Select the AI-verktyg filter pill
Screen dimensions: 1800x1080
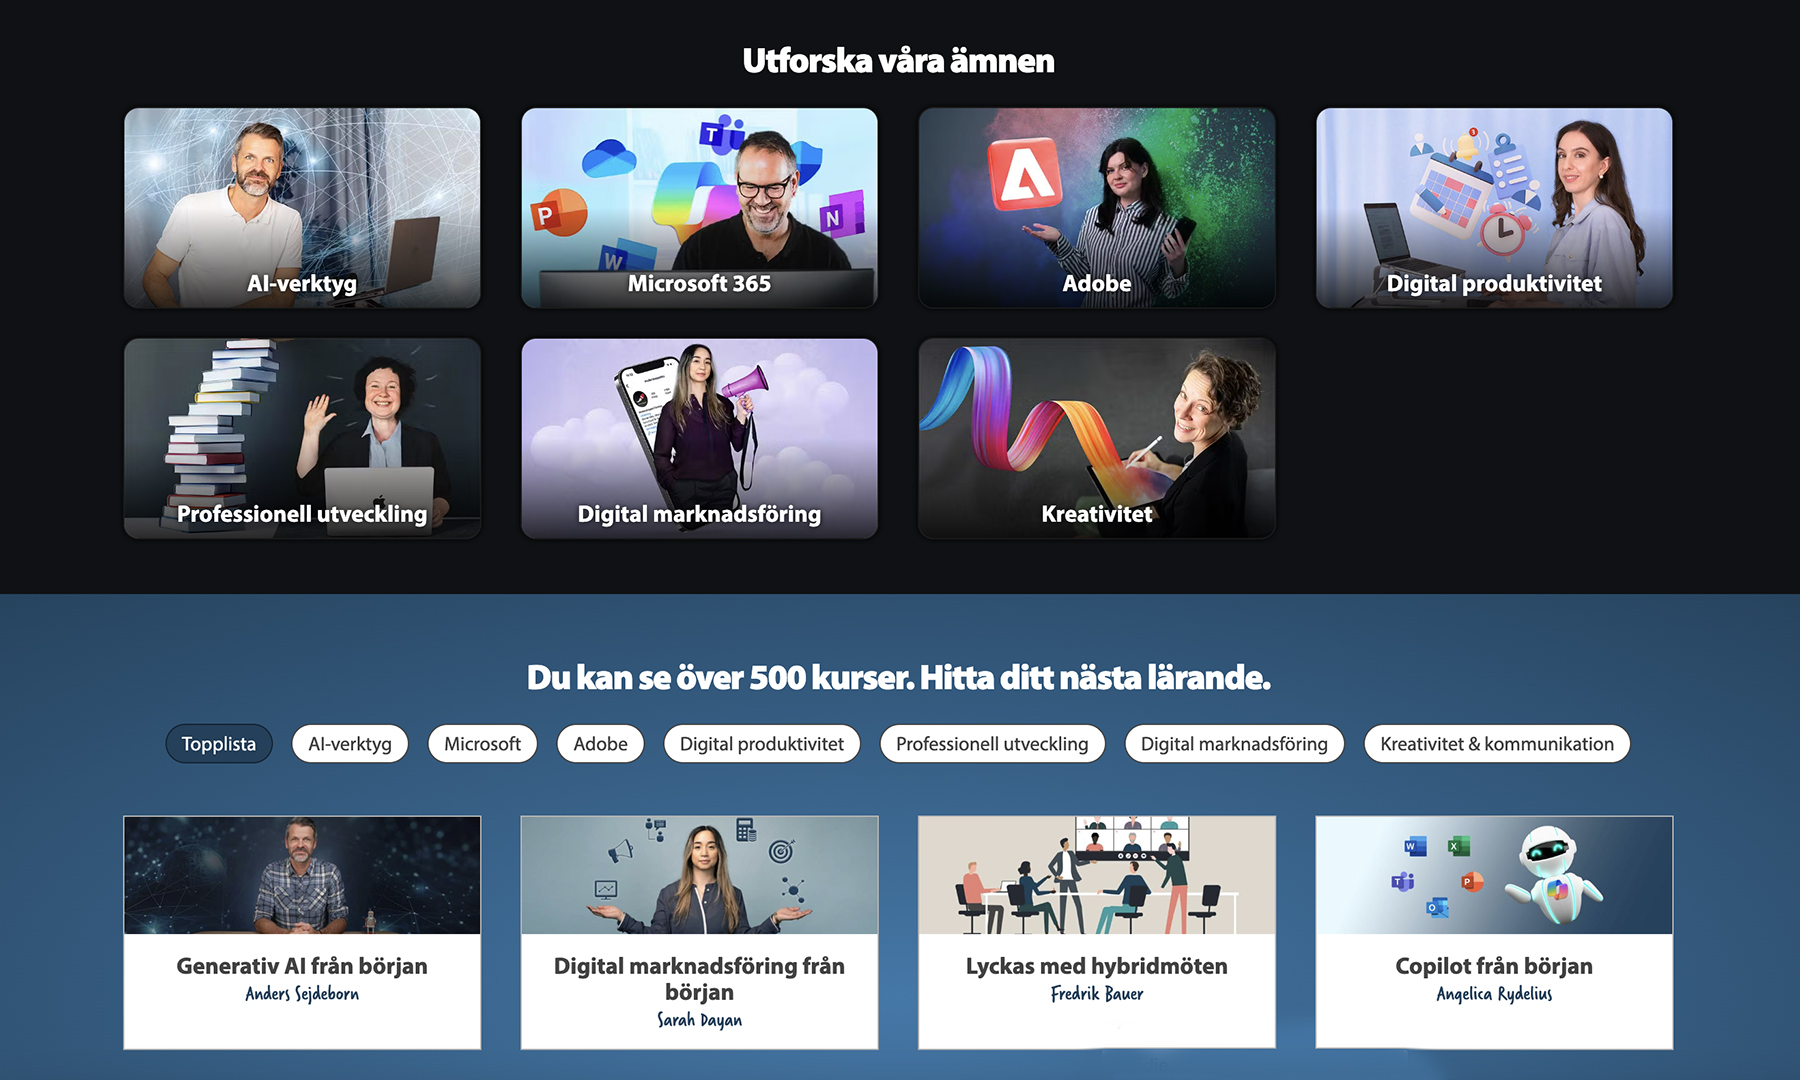click(x=350, y=744)
